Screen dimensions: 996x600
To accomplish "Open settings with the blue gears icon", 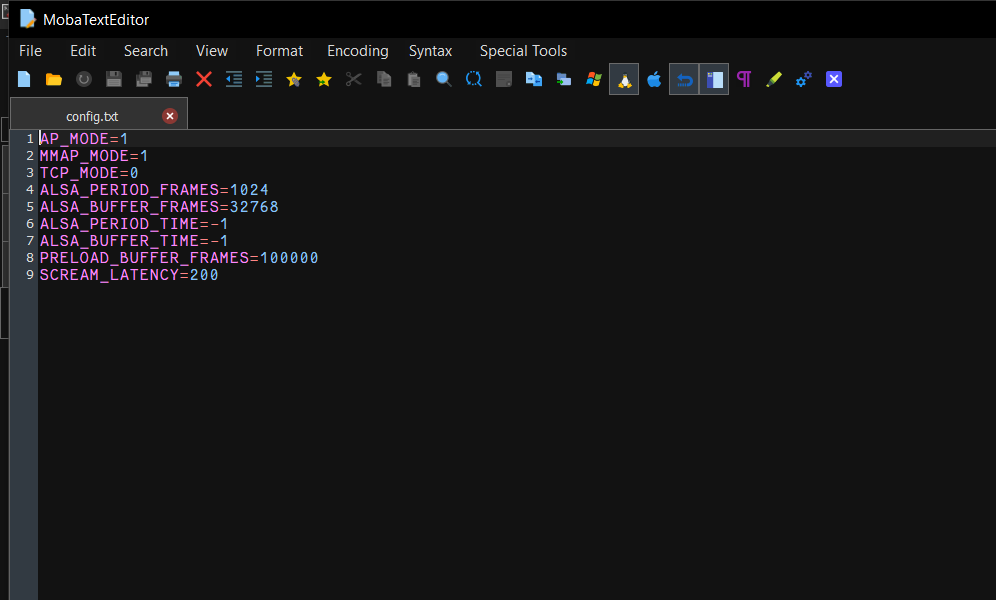I will pos(803,79).
